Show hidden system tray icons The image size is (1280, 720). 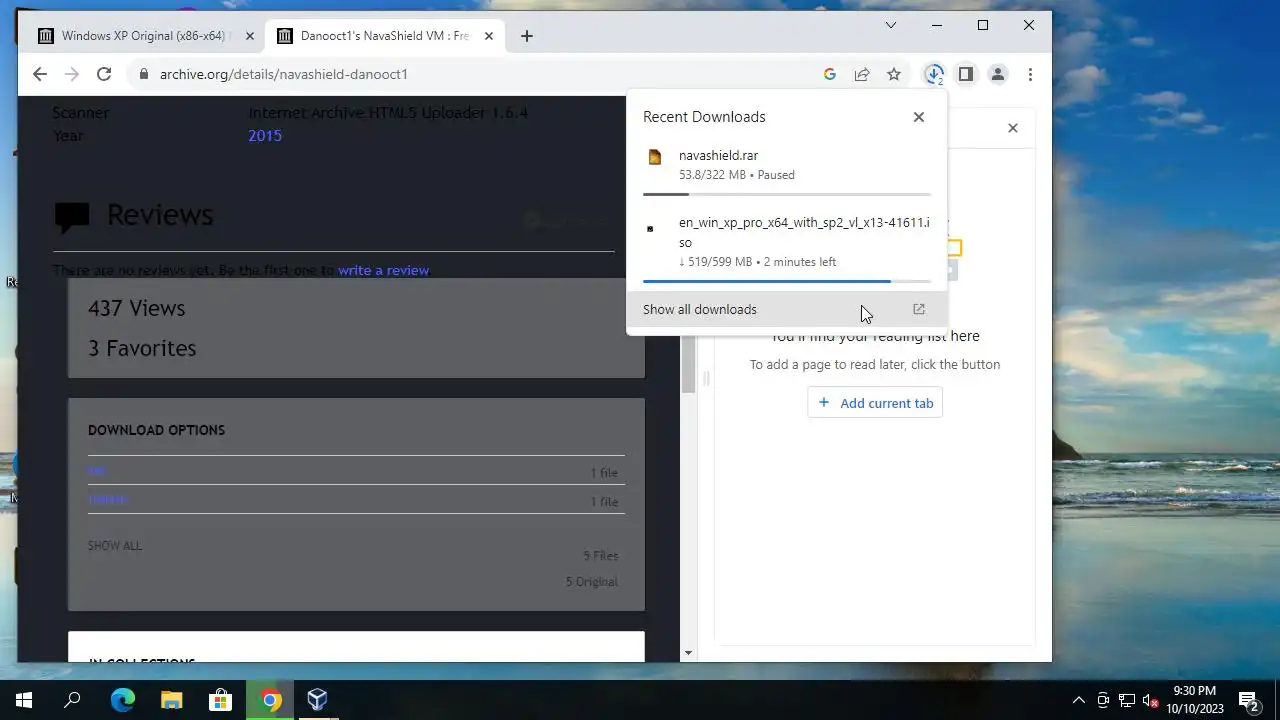1079,700
